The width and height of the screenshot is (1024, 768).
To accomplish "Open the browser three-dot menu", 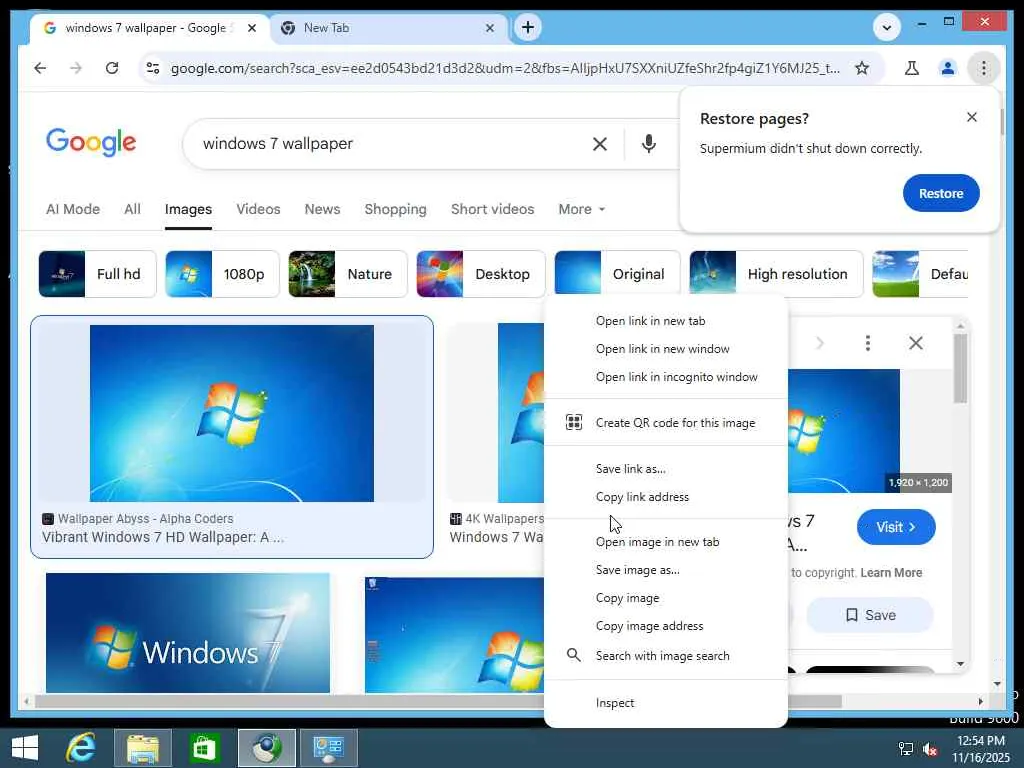I will (984, 68).
